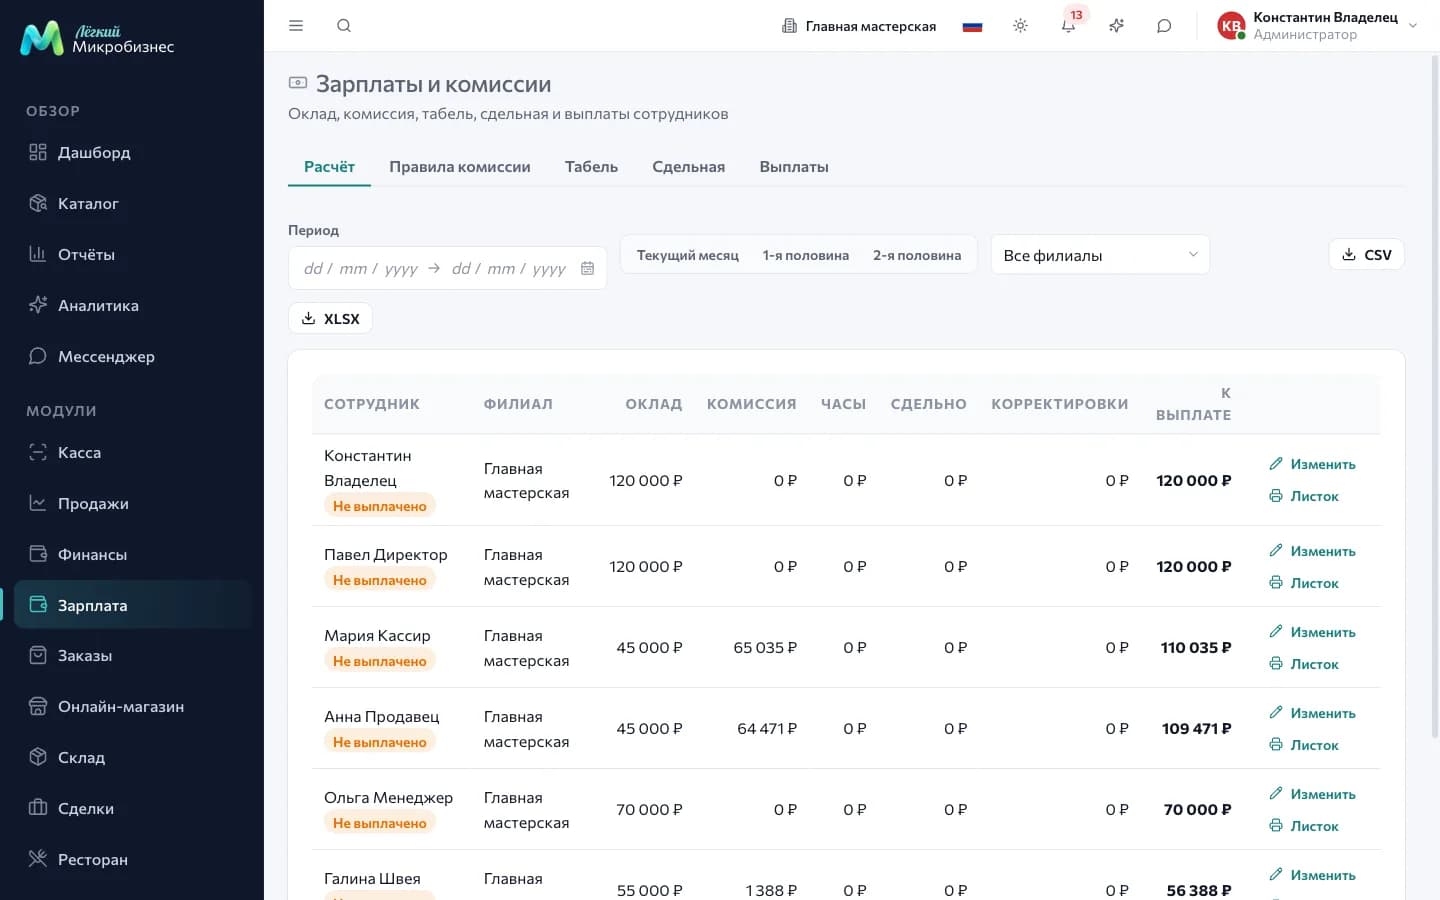Click К выплате column header

1194,404
